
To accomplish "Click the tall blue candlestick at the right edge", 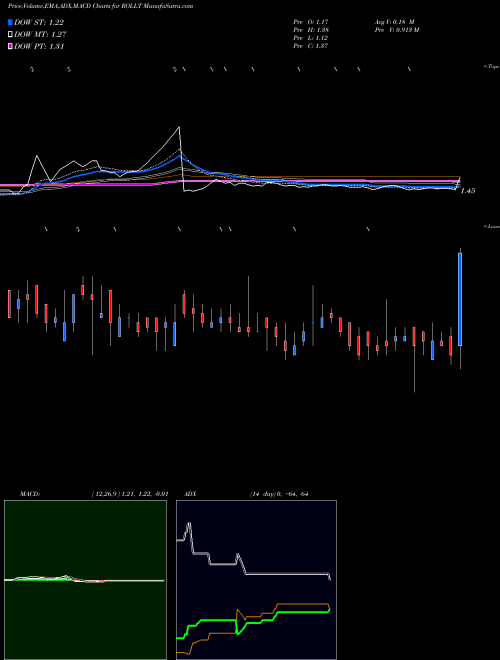I will click(460, 299).
